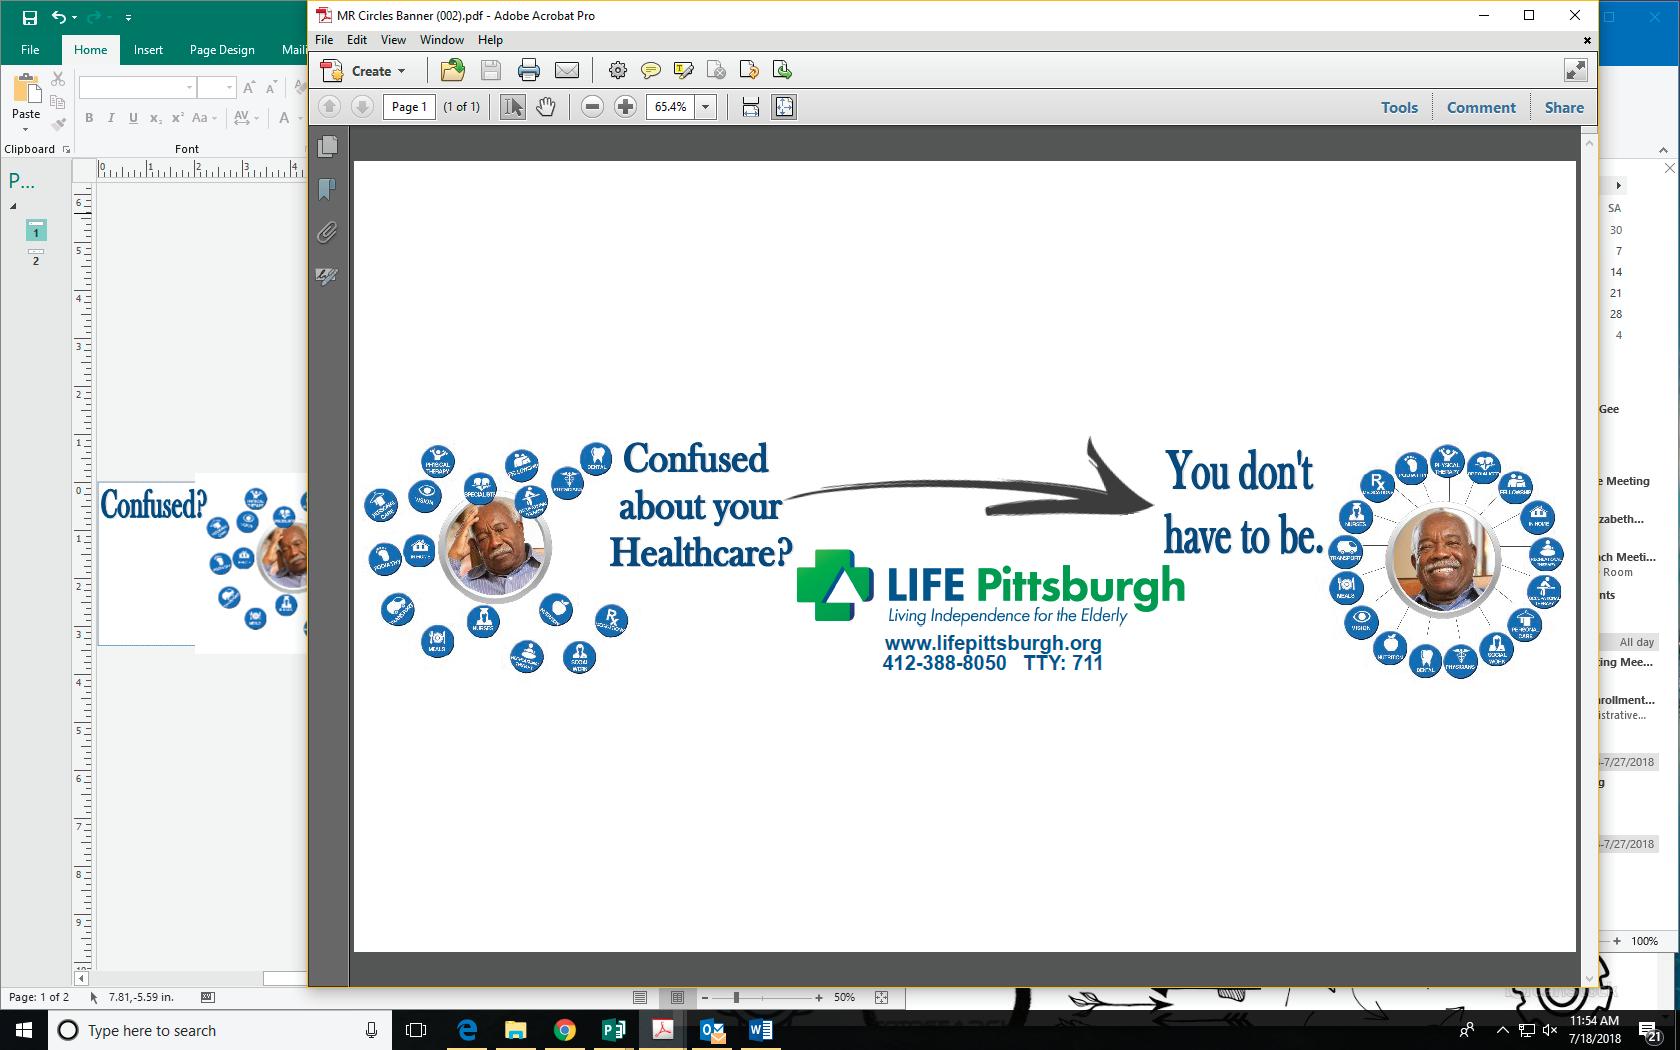This screenshot has height=1050, width=1680.
Task: Select the Insert tab in Publisher
Action: coord(148,50)
